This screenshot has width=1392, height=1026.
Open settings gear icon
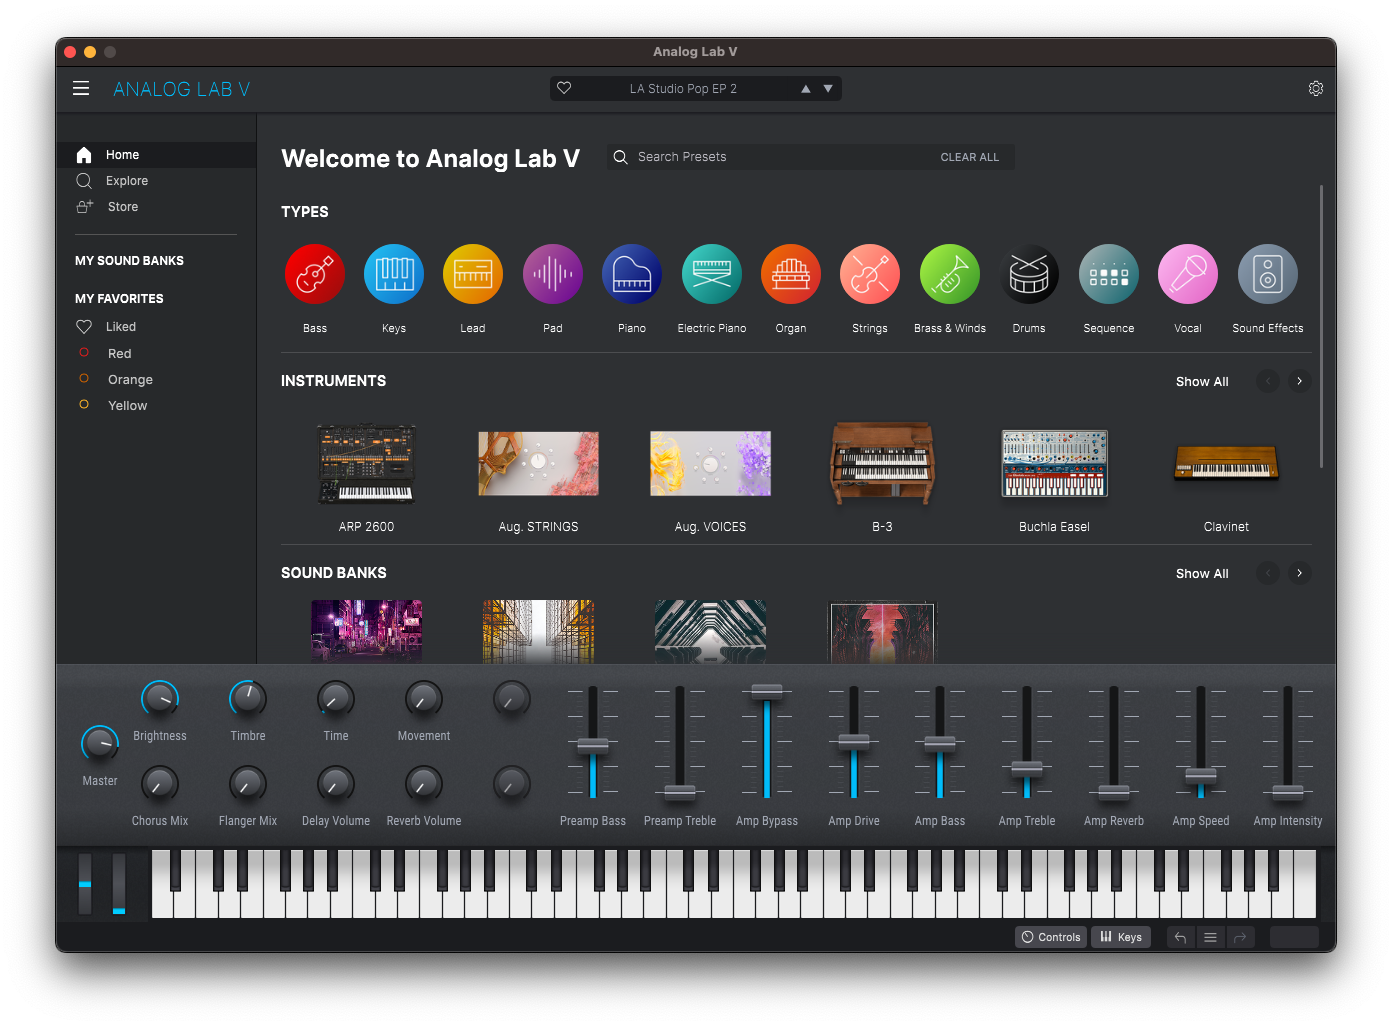[1316, 88]
